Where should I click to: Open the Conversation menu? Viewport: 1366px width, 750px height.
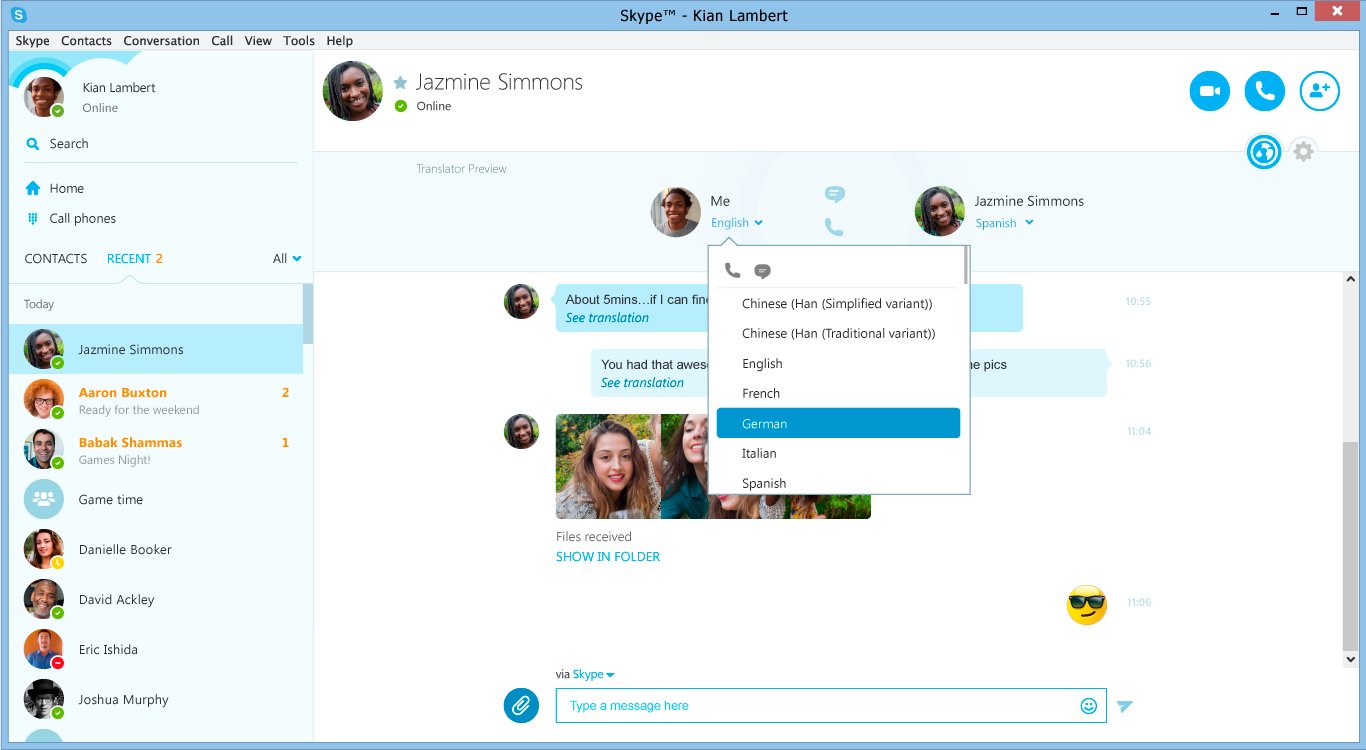(161, 41)
